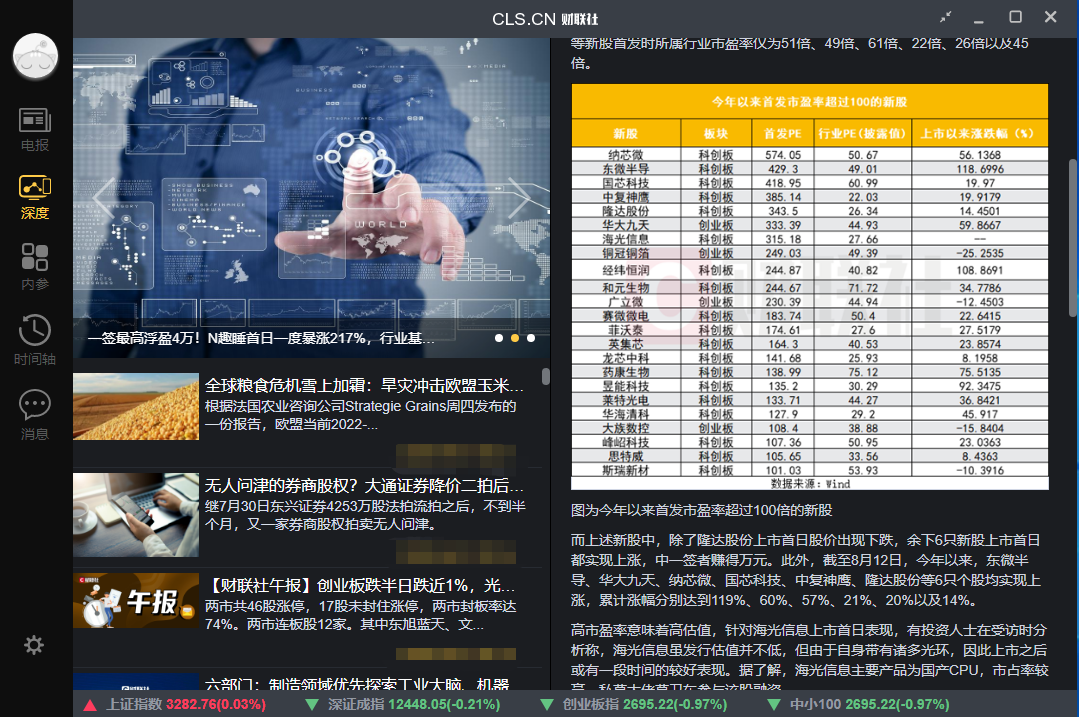The width and height of the screenshot is (1079, 717).
Task: Open headline 全球粮食危机雪上加霜
Action: 364,386
